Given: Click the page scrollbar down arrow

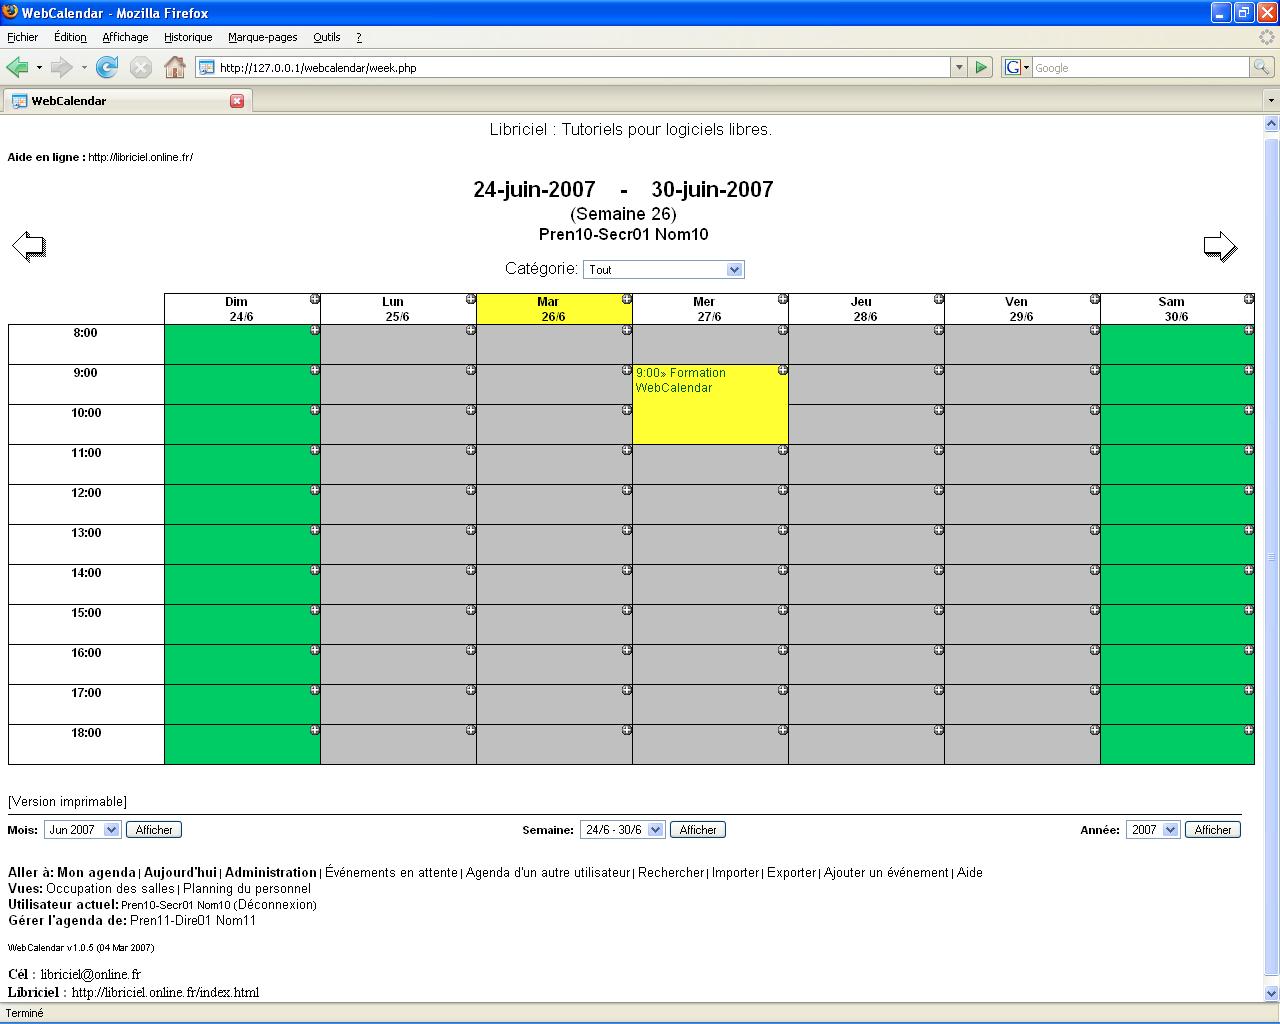Looking at the screenshot, I should click(x=1272, y=994).
